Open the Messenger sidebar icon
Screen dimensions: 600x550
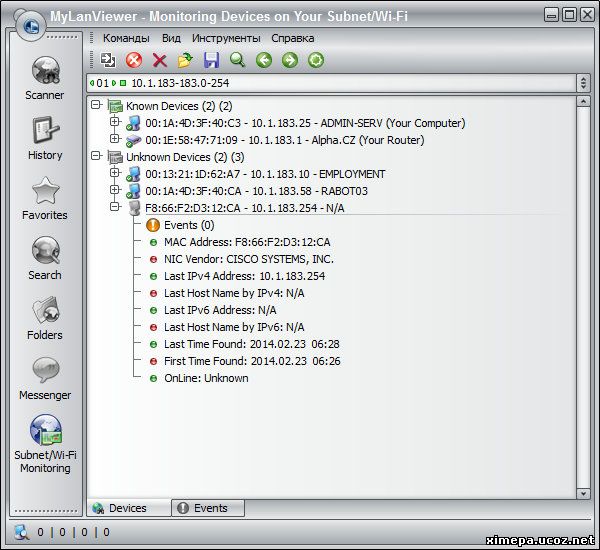[x=46, y=370]
